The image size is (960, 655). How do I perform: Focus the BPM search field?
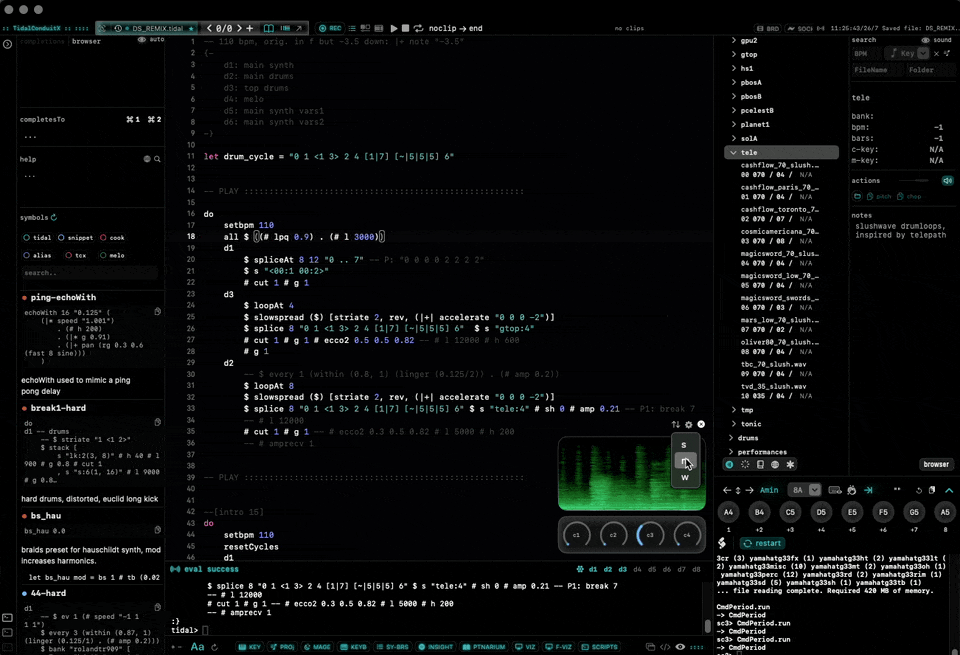868,53
